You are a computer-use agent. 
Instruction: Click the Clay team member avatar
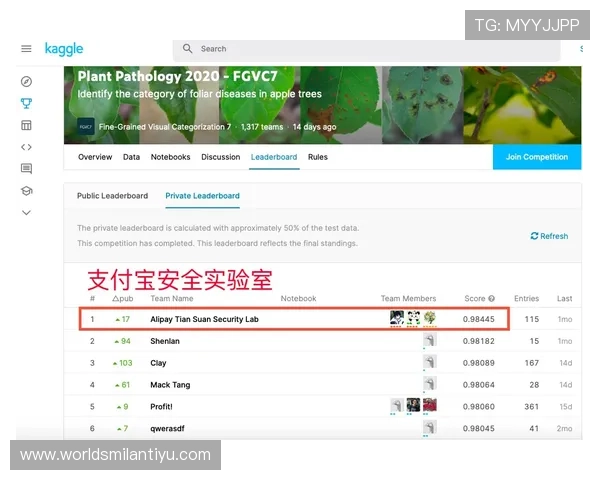(x=430, y=362)
